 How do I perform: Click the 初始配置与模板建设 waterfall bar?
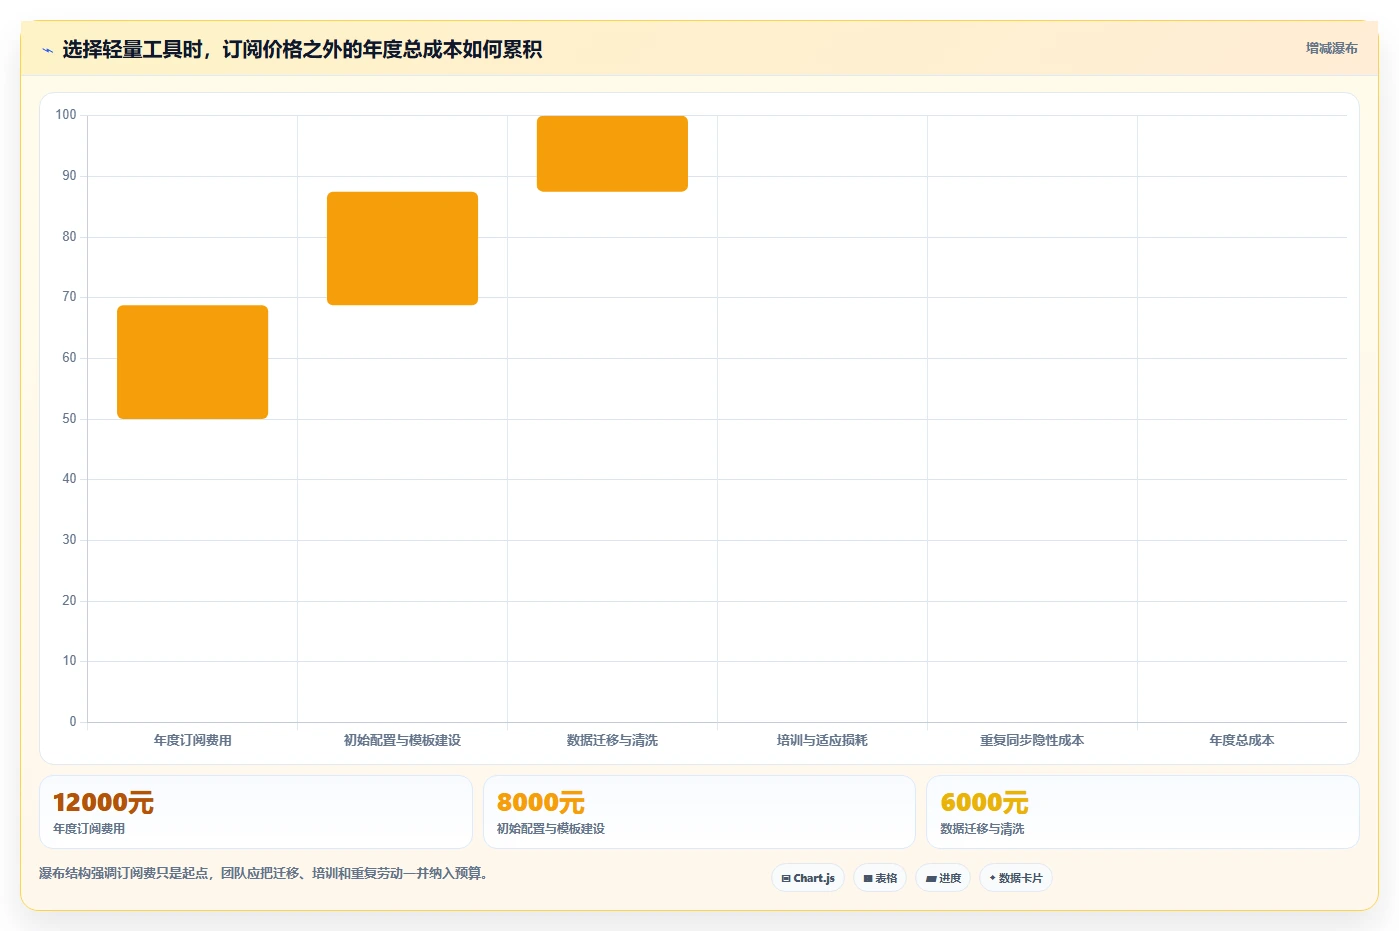[x=402, y=248]
